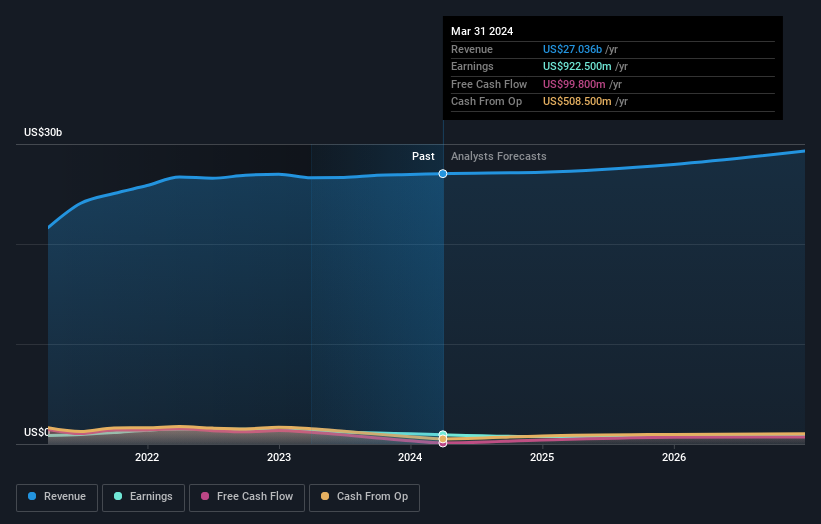Click the US$99.800m free cash flow value
This screenshot has height=524, width=821.
574,84
